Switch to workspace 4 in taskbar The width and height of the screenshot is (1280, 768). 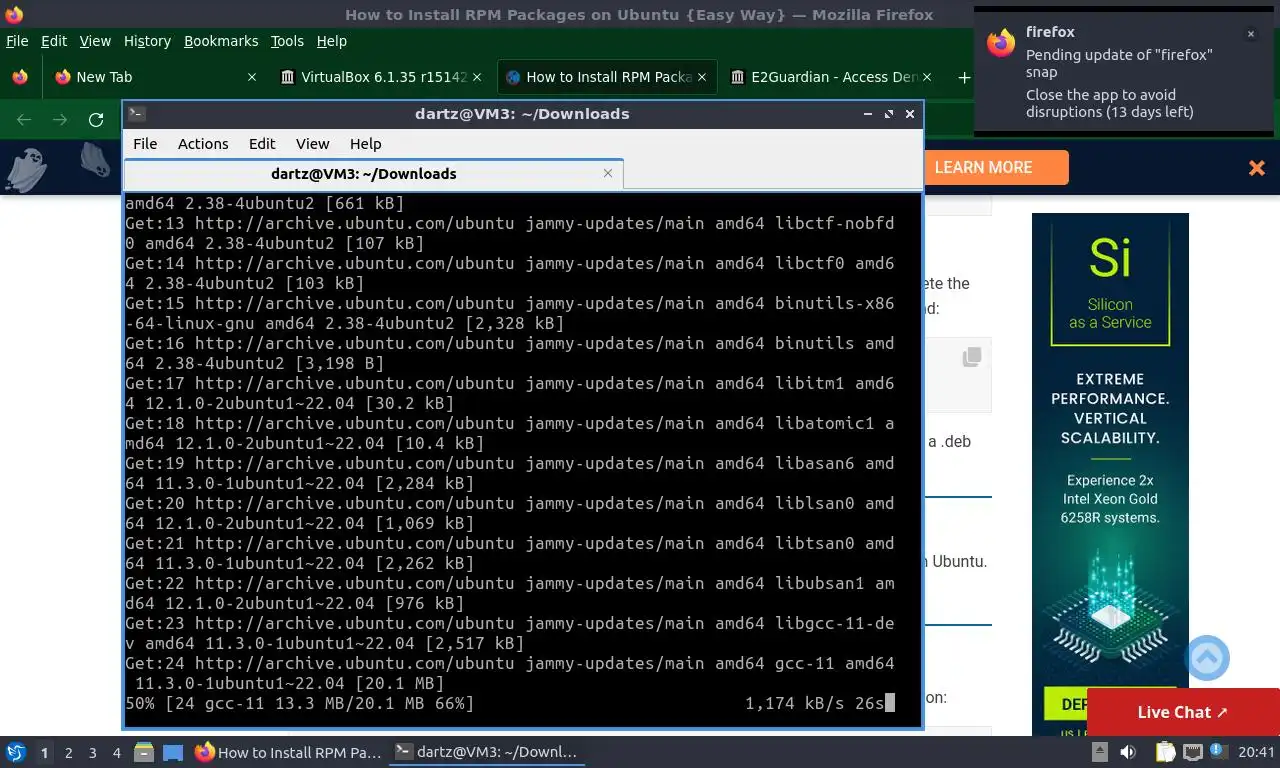click(x=116, y=752)
